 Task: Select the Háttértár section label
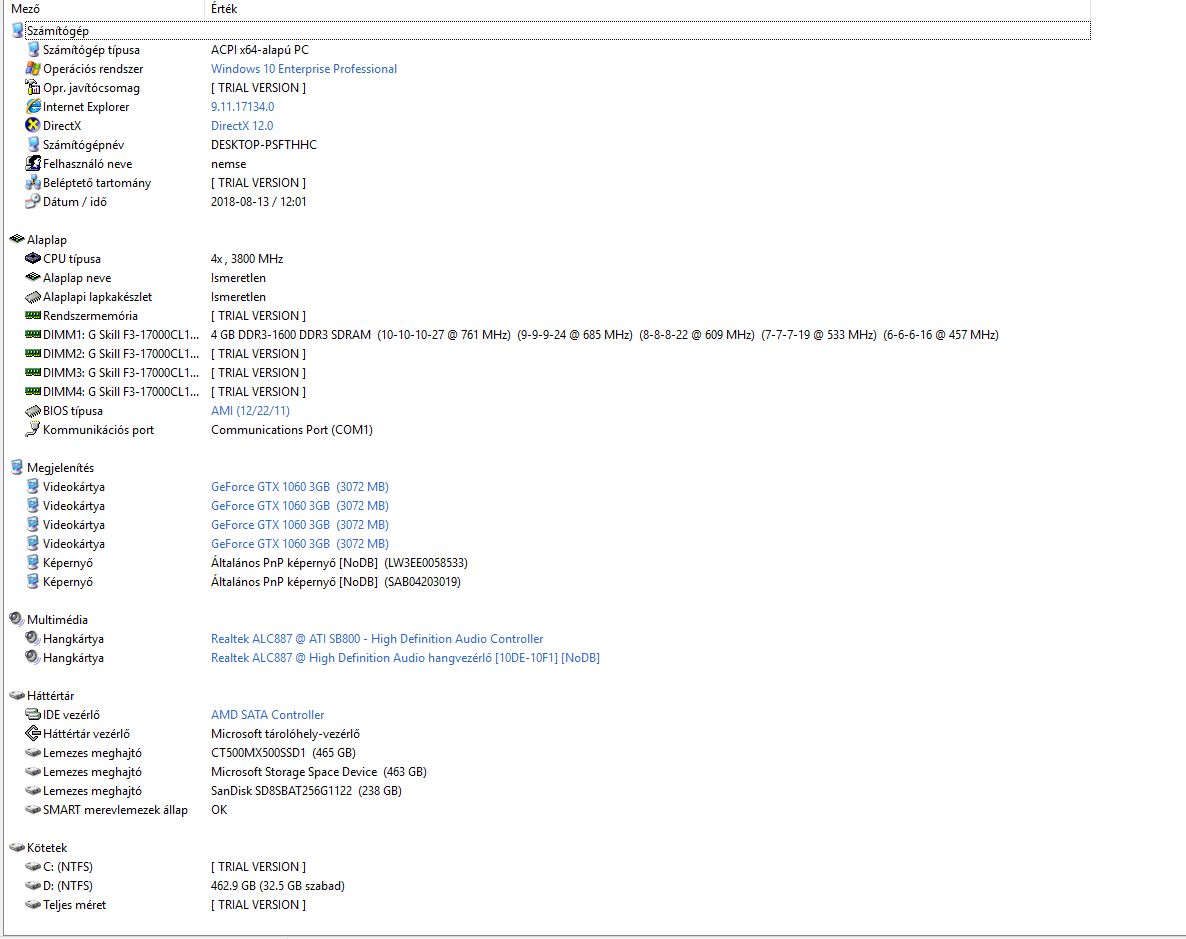pyautogui.click(x=51, y=695)
